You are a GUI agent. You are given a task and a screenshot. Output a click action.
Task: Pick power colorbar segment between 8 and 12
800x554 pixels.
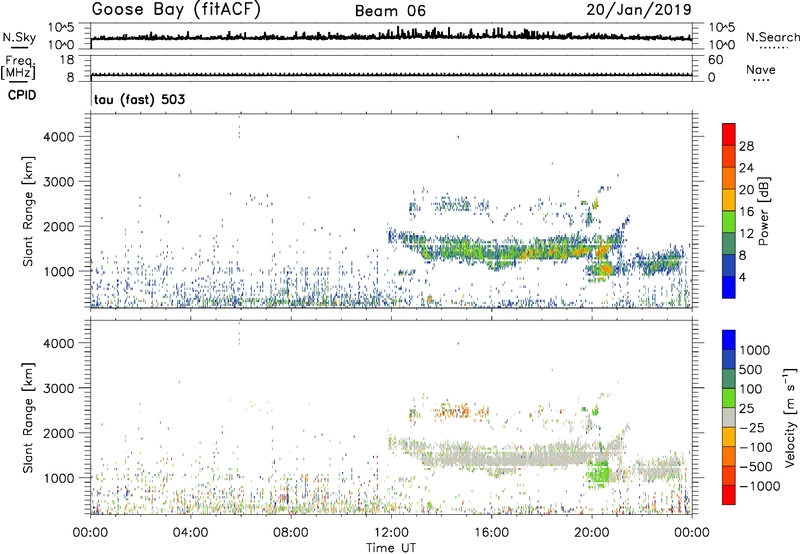point(729,244)
